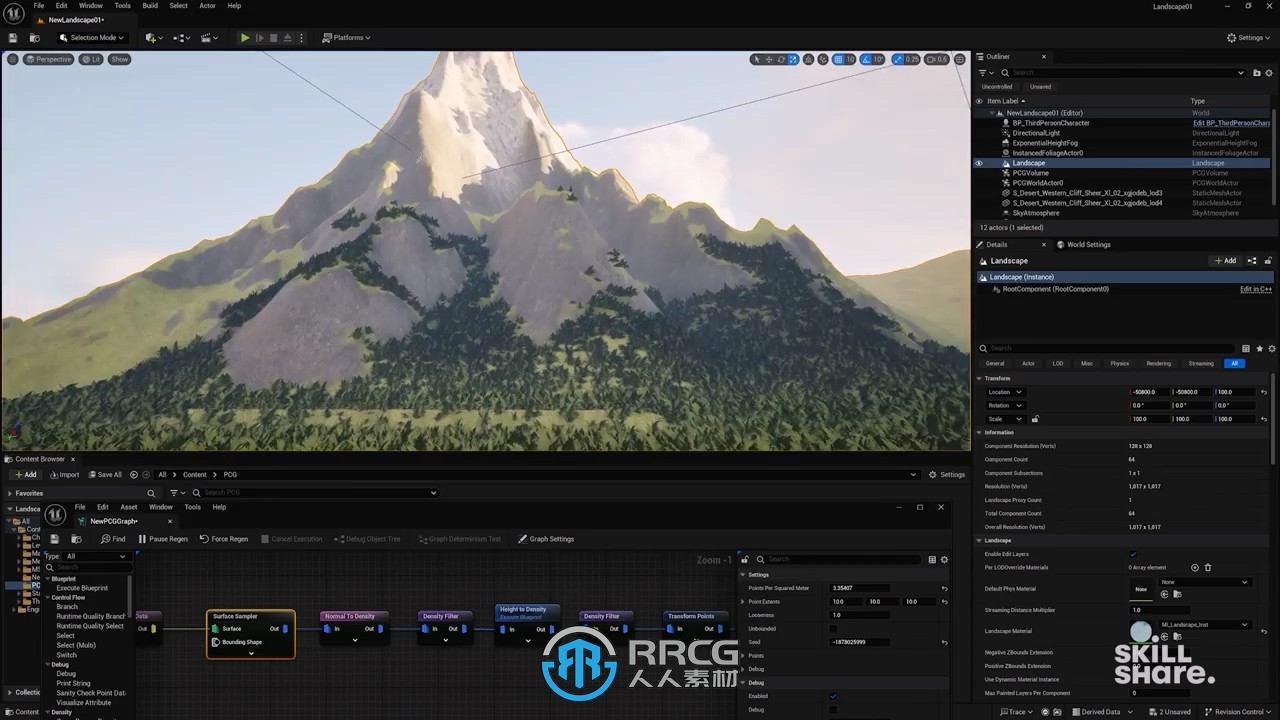The image size is (1280, 720).
Task: Expand the Point Extents property
Action: [x=743, y=602]
